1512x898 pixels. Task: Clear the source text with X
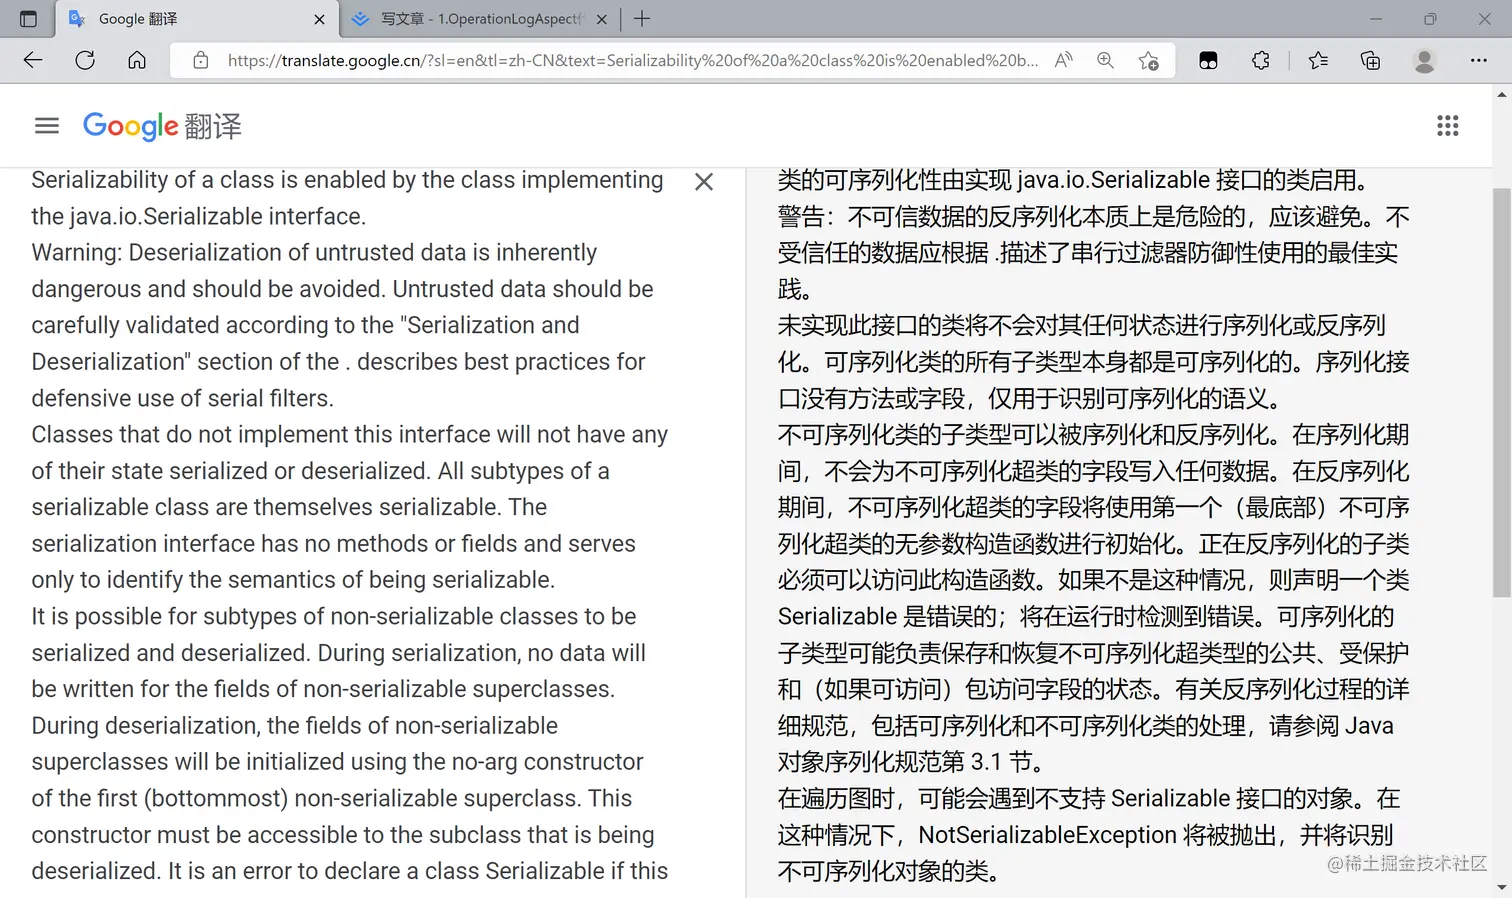click(x=704, y=182)
